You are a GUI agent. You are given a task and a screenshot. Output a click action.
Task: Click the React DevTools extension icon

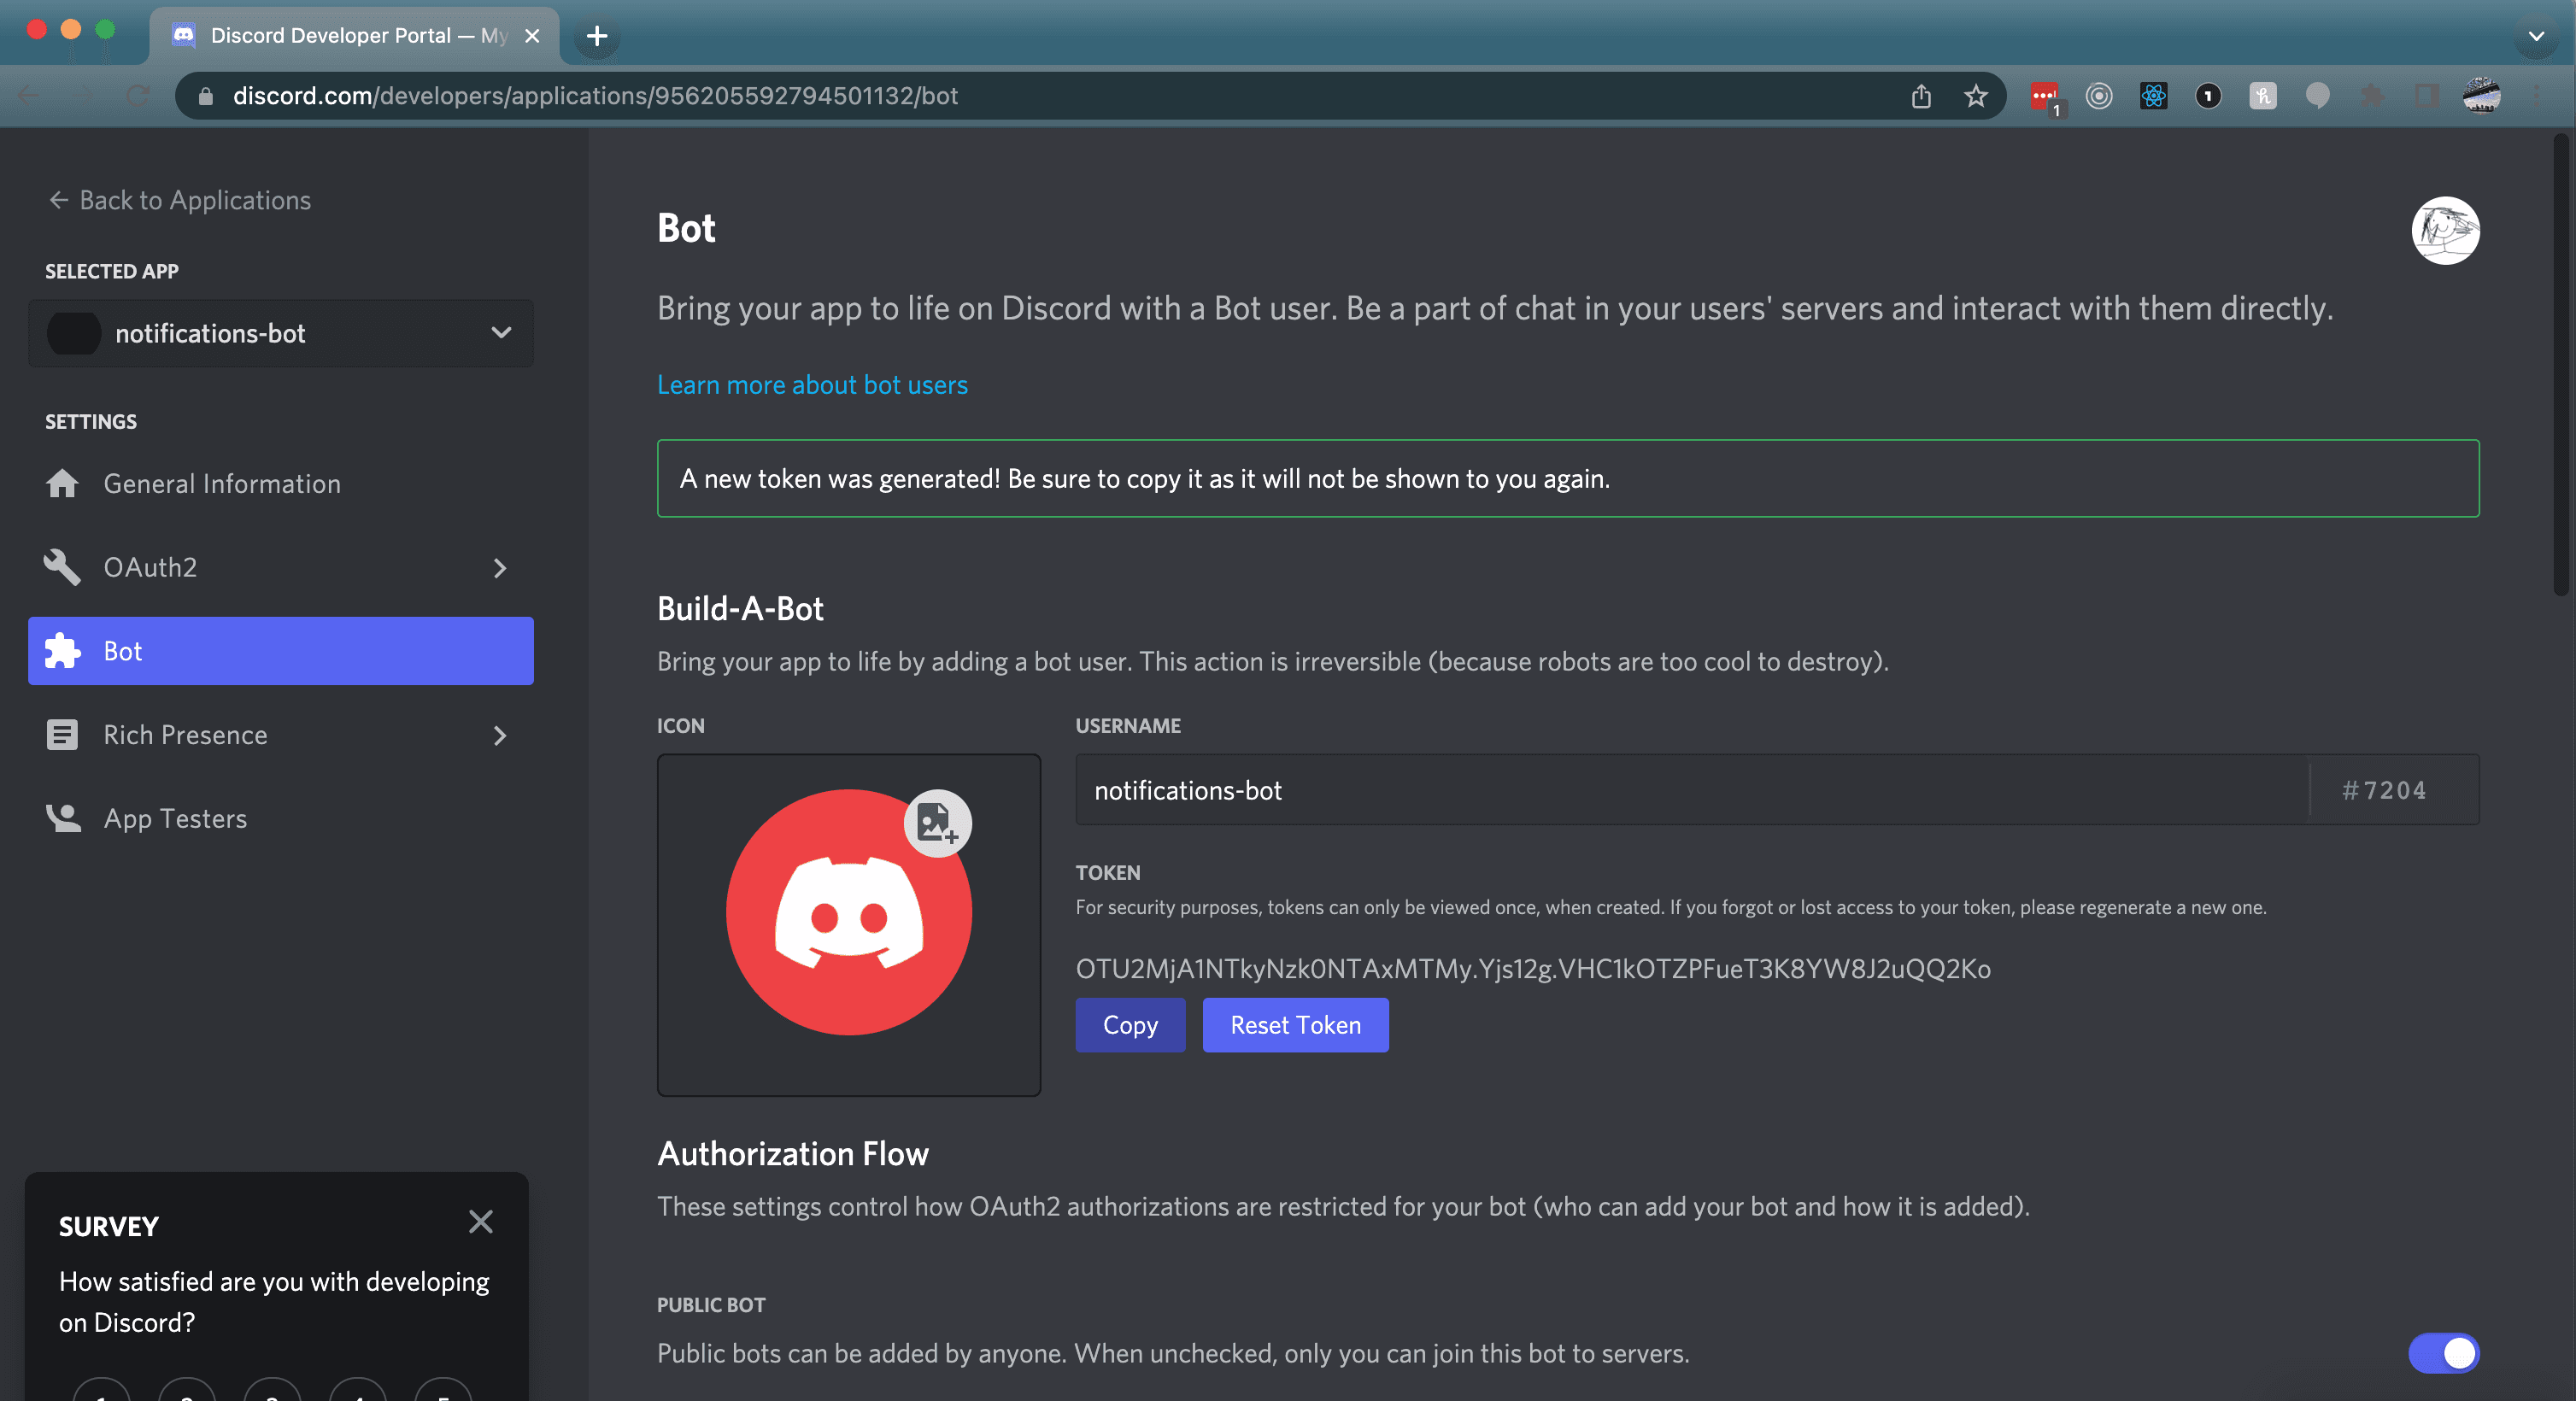click(x=2153, y=96)
